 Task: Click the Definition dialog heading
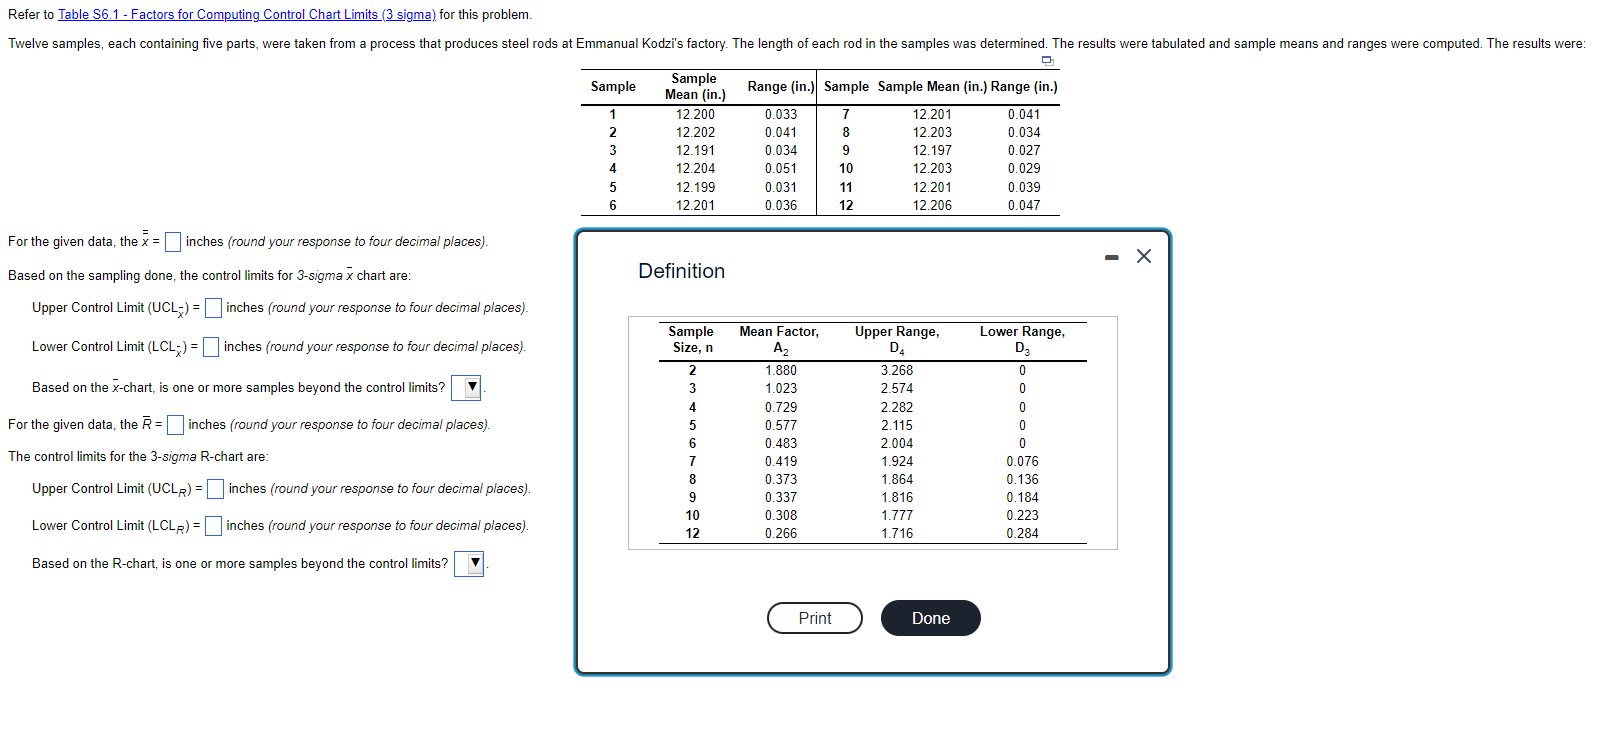[682, 271]
